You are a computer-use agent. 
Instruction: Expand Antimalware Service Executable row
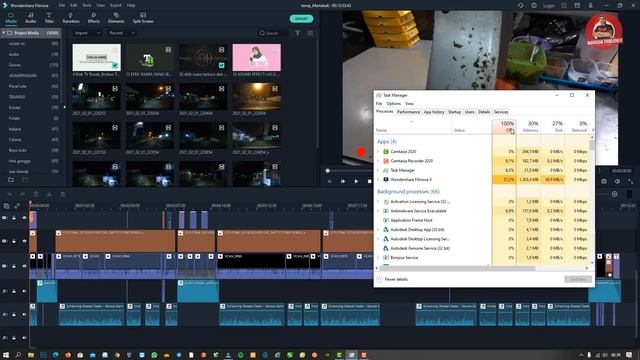coord(378,211)
